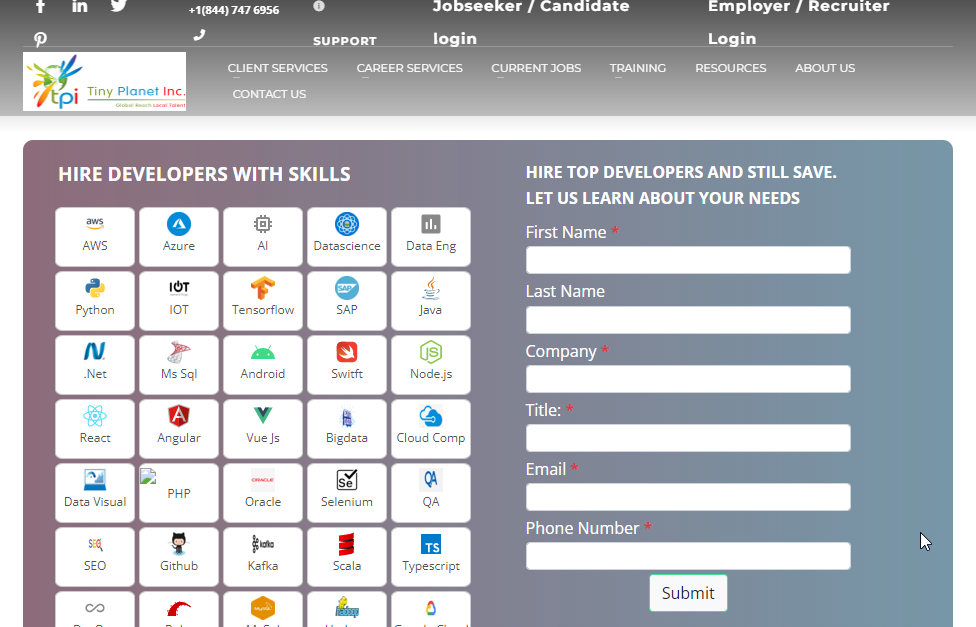Focus the Title input field

tap(688, 438)
